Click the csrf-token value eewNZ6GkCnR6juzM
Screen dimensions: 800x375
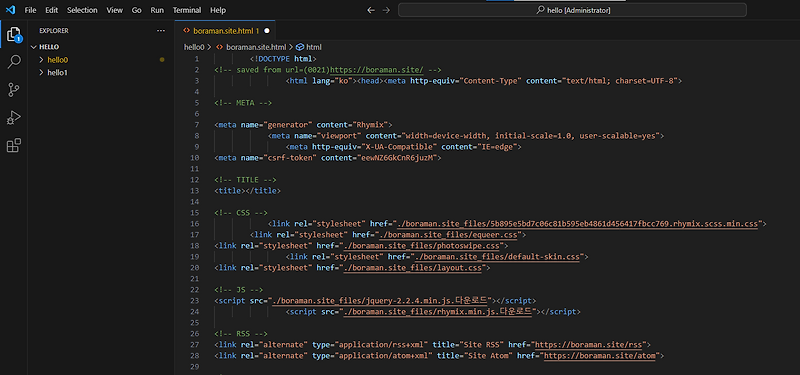pos(396,158)
